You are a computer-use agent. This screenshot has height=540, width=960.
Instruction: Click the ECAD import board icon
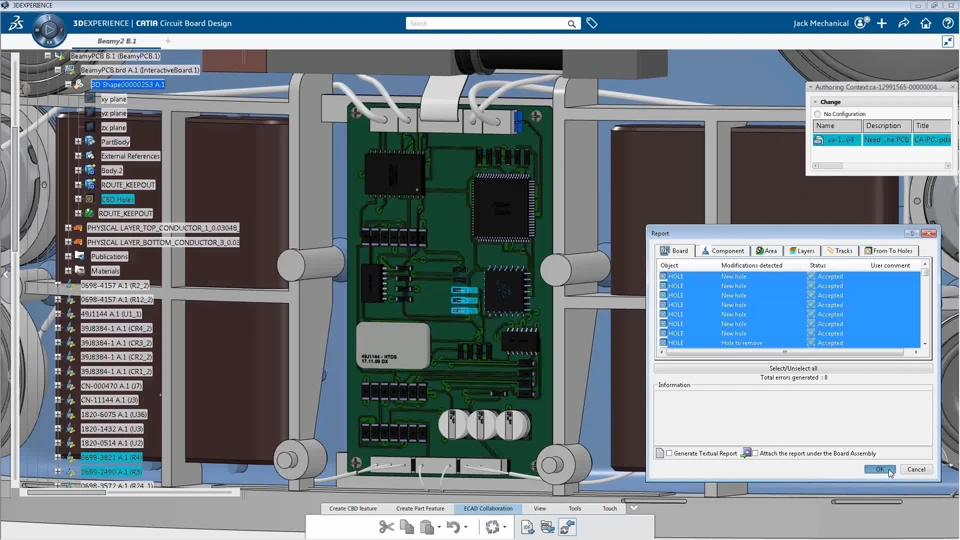[x=547, y=527]
